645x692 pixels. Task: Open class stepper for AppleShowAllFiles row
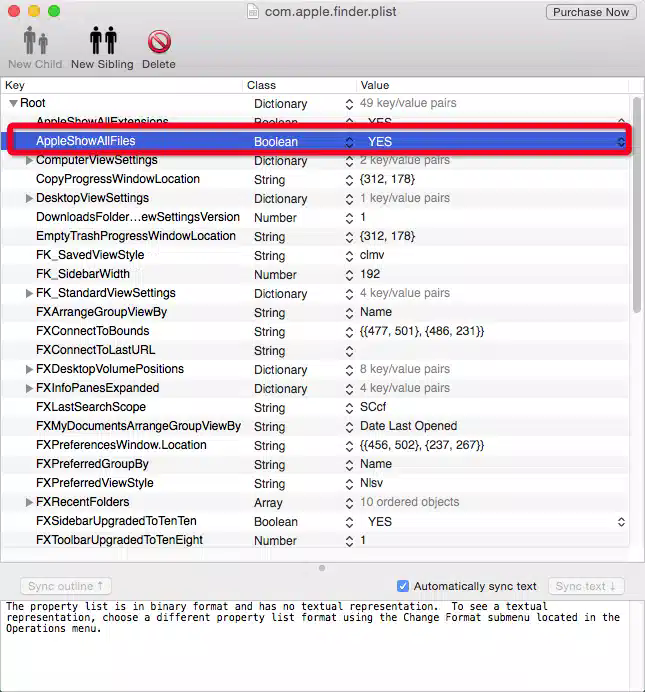pos(349,142)
